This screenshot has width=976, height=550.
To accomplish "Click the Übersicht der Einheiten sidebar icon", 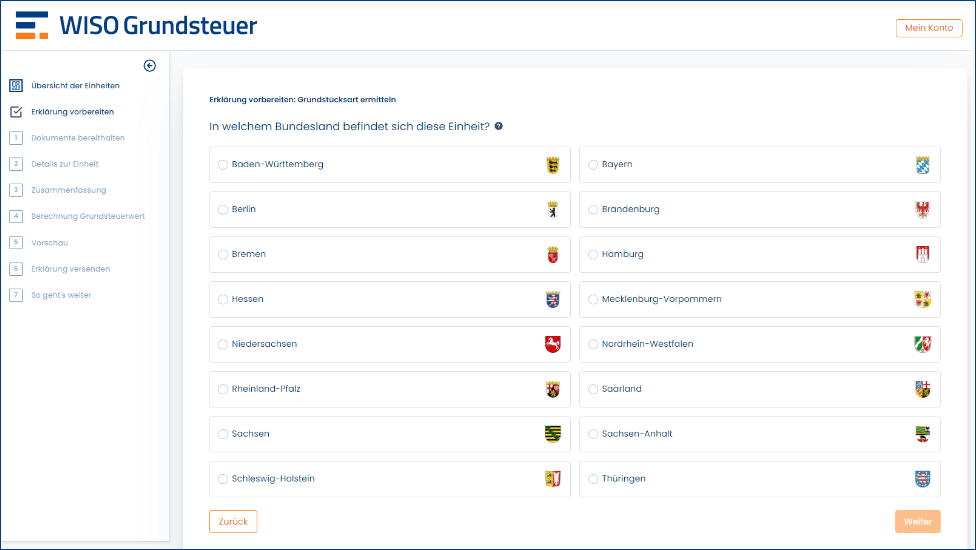I will click(16, 86).
